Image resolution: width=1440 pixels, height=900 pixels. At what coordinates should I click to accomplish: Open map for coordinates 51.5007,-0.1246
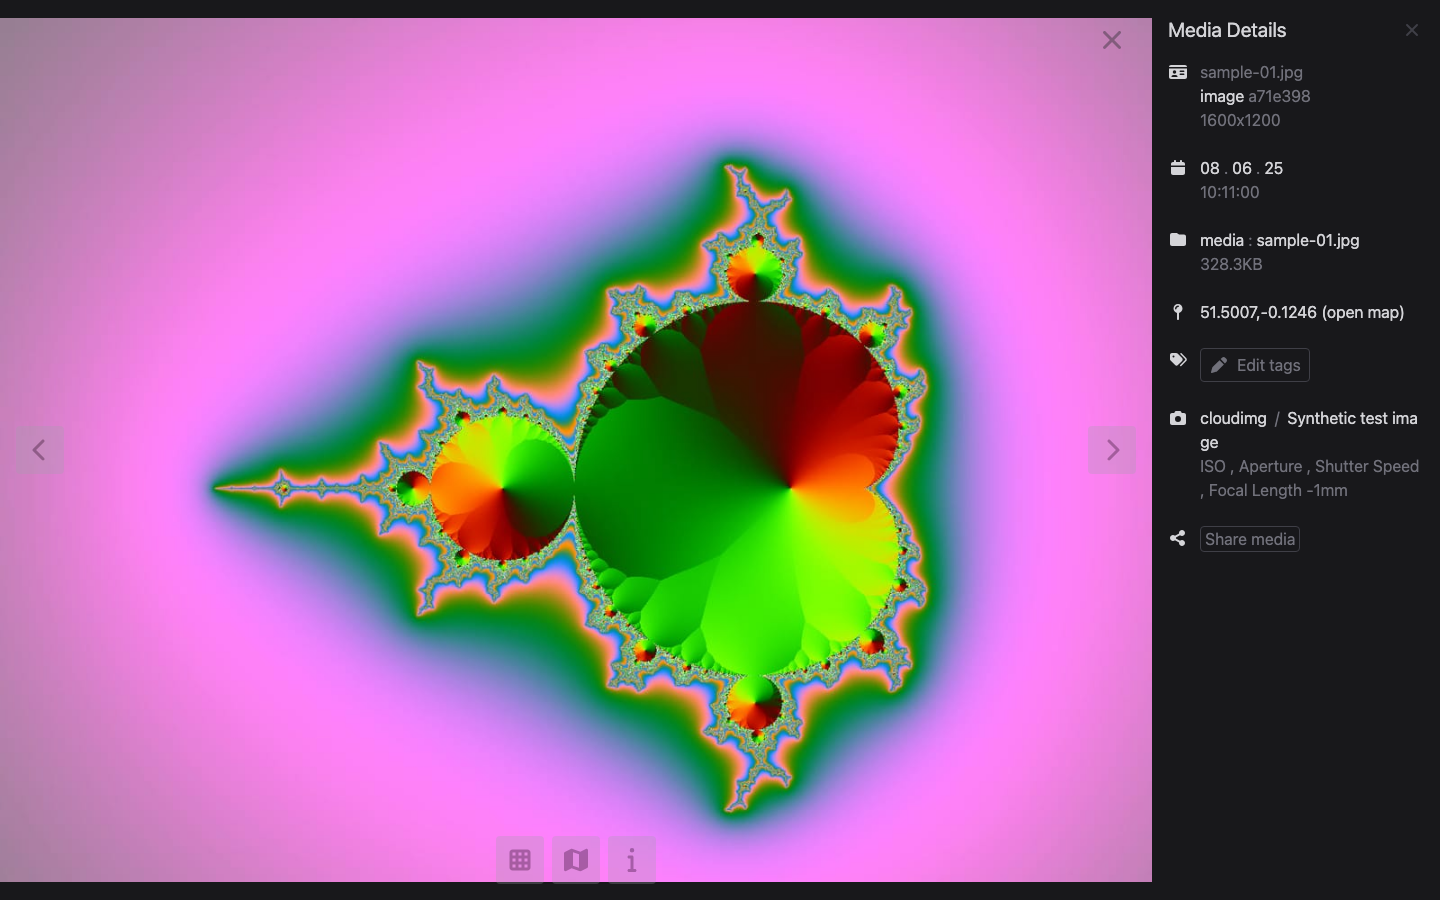(1302, 312)
